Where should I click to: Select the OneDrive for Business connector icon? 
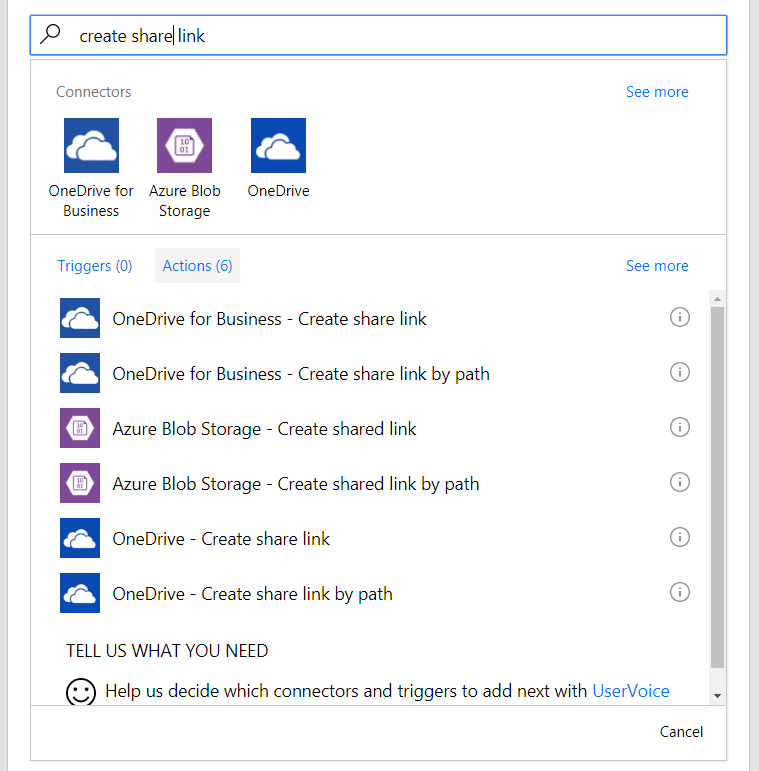(x=91, y=146)
